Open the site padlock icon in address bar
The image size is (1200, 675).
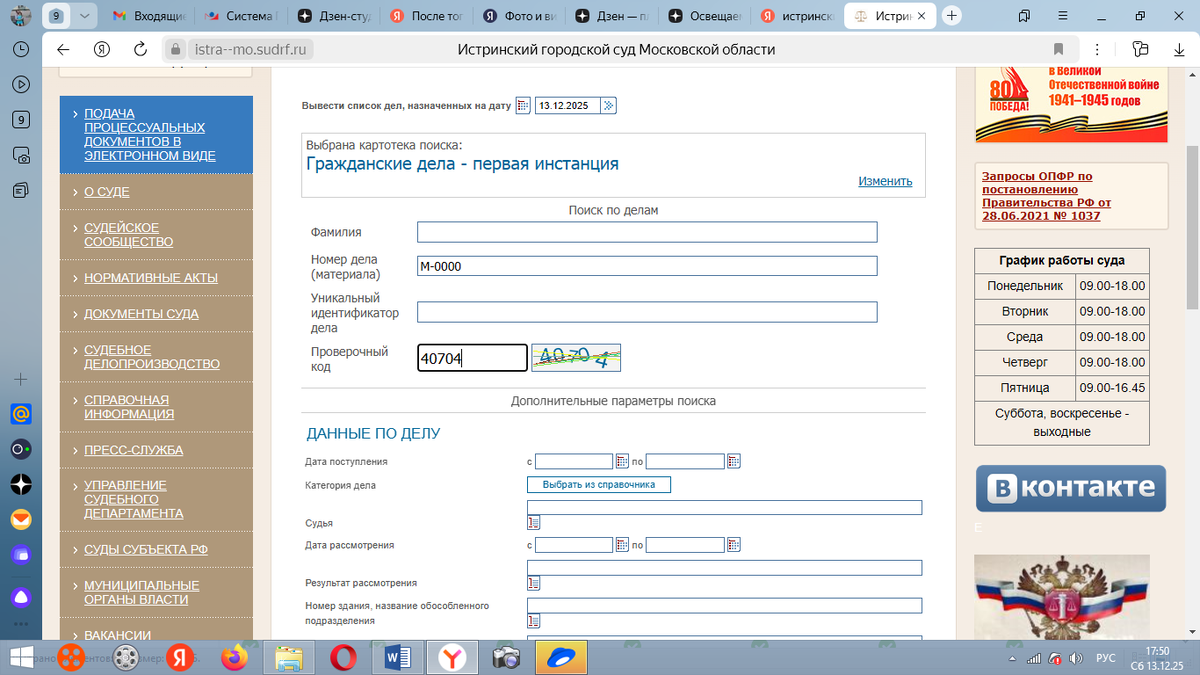click(174, 49)
